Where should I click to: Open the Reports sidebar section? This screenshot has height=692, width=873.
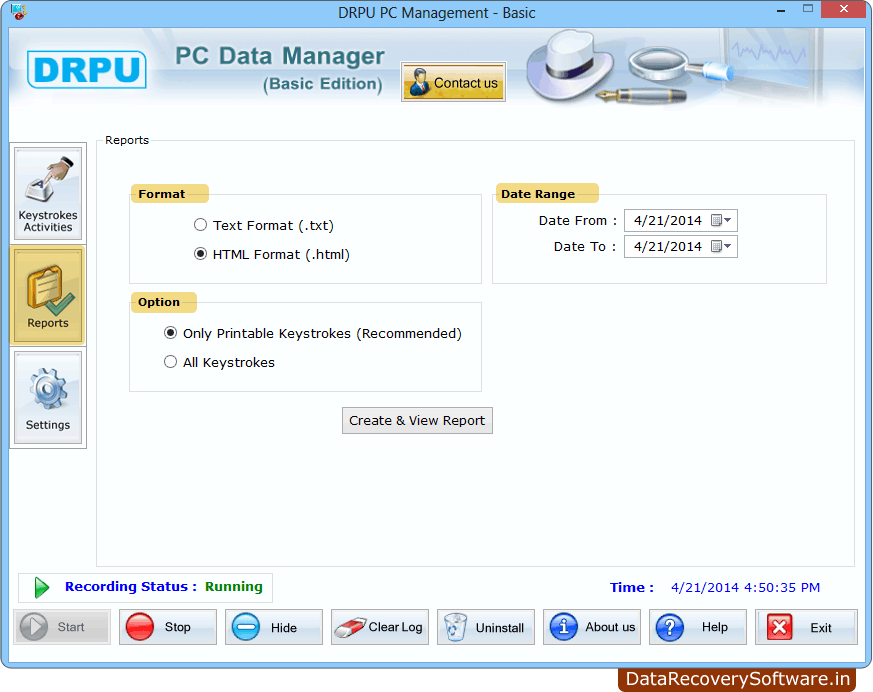[48, 296]
